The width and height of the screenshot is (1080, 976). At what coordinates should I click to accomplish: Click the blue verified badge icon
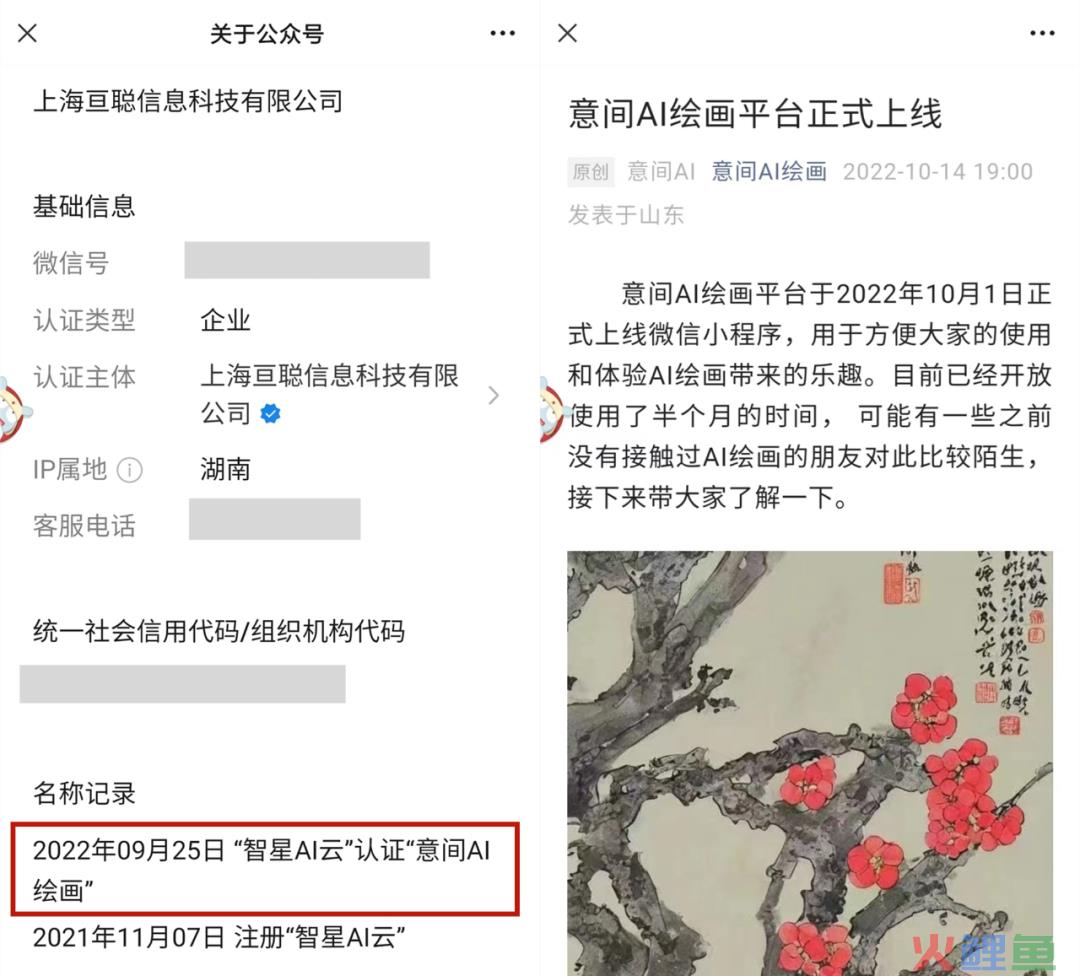(x=270, y=413)
